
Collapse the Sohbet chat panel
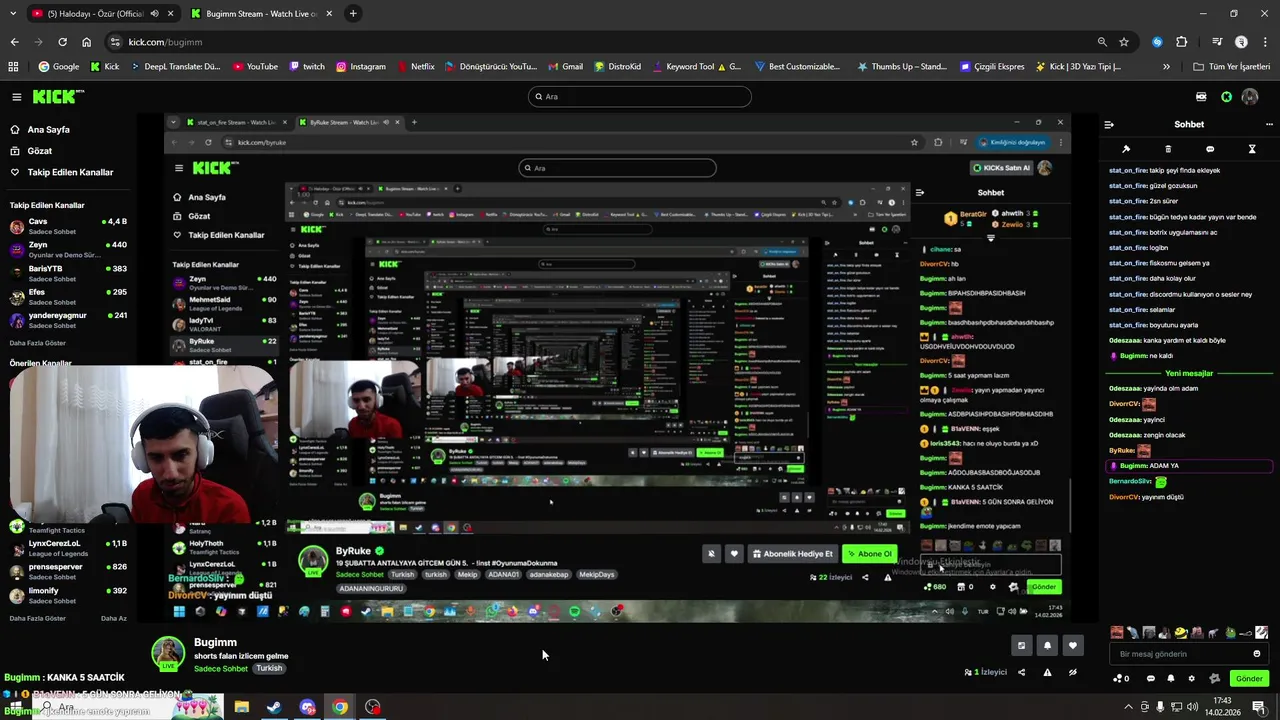pyautogui.click(x=1109, y=125)
